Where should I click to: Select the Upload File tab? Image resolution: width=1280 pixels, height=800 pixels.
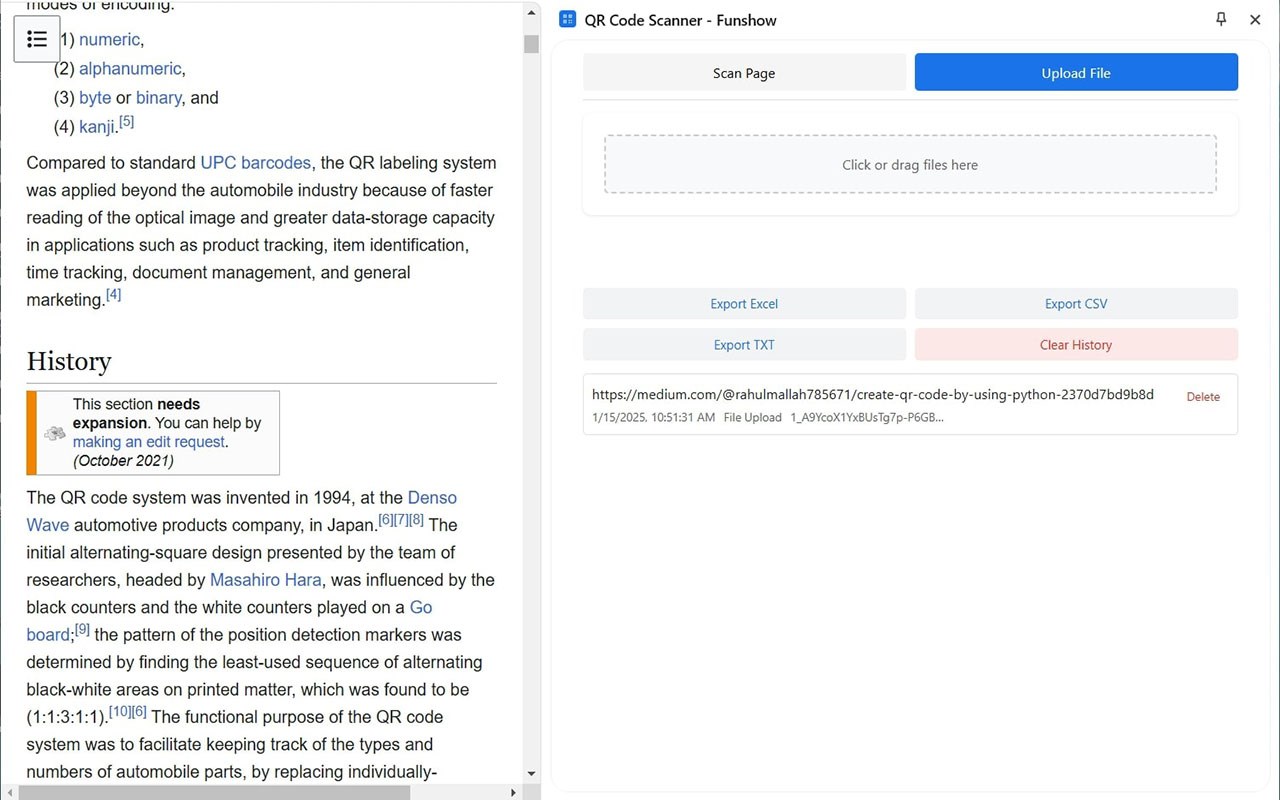1076,73
